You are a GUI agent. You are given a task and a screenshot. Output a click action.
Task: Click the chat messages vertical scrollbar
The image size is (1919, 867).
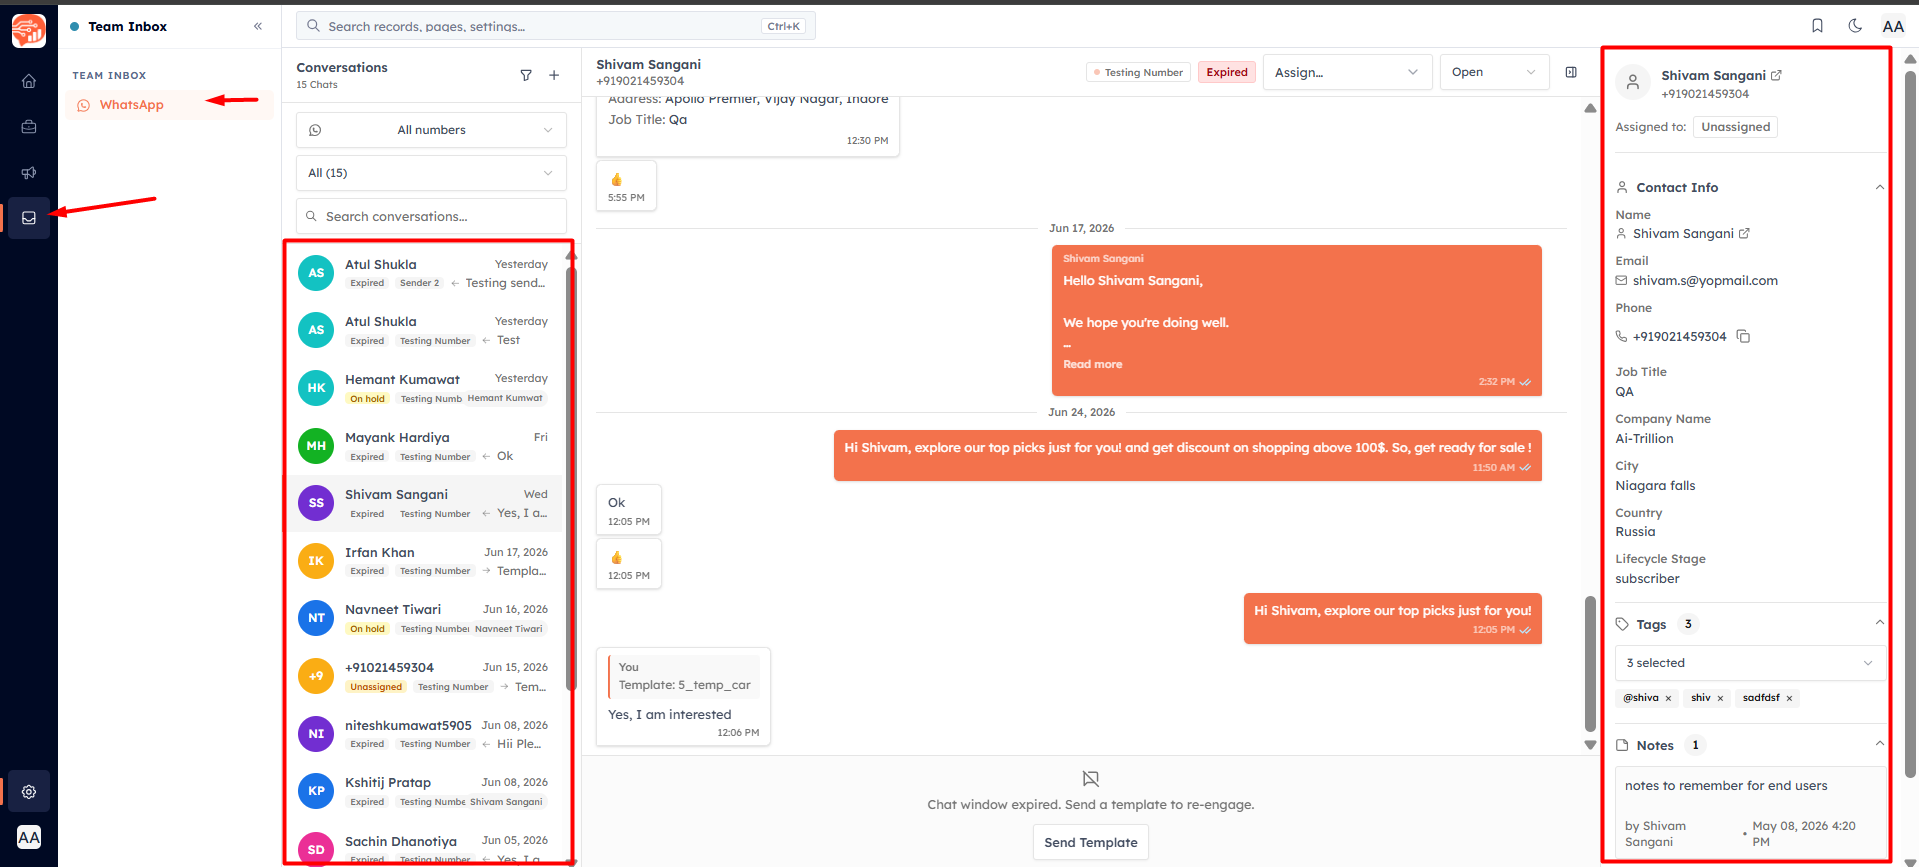(x=1590, y=664)
